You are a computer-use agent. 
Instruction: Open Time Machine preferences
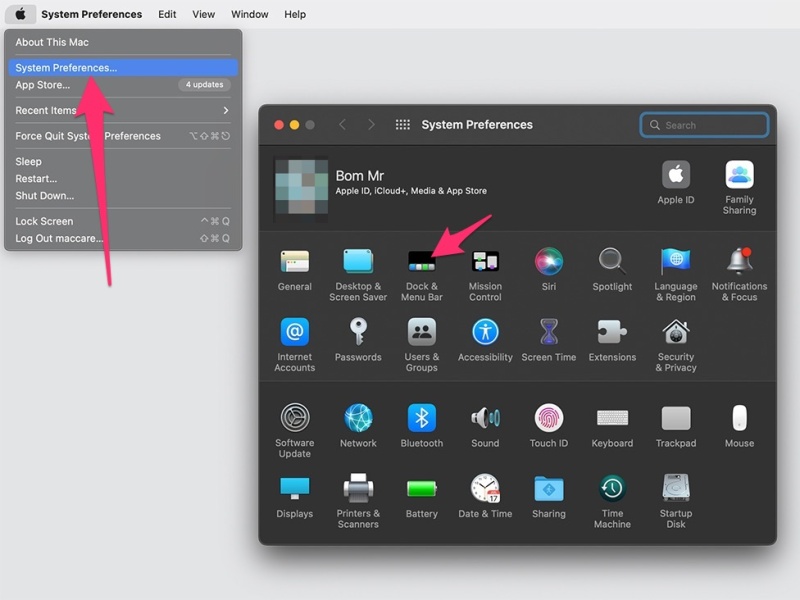coord(612,489)
